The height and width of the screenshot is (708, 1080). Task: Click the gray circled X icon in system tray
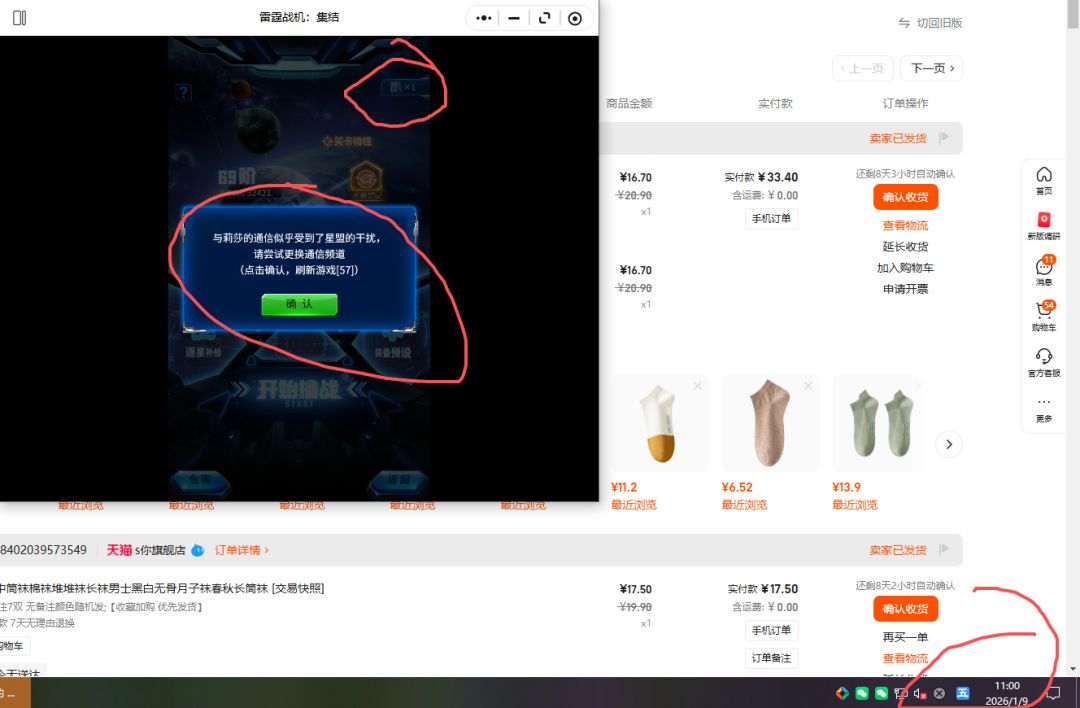pyautogui.click(x=939, y=694)
